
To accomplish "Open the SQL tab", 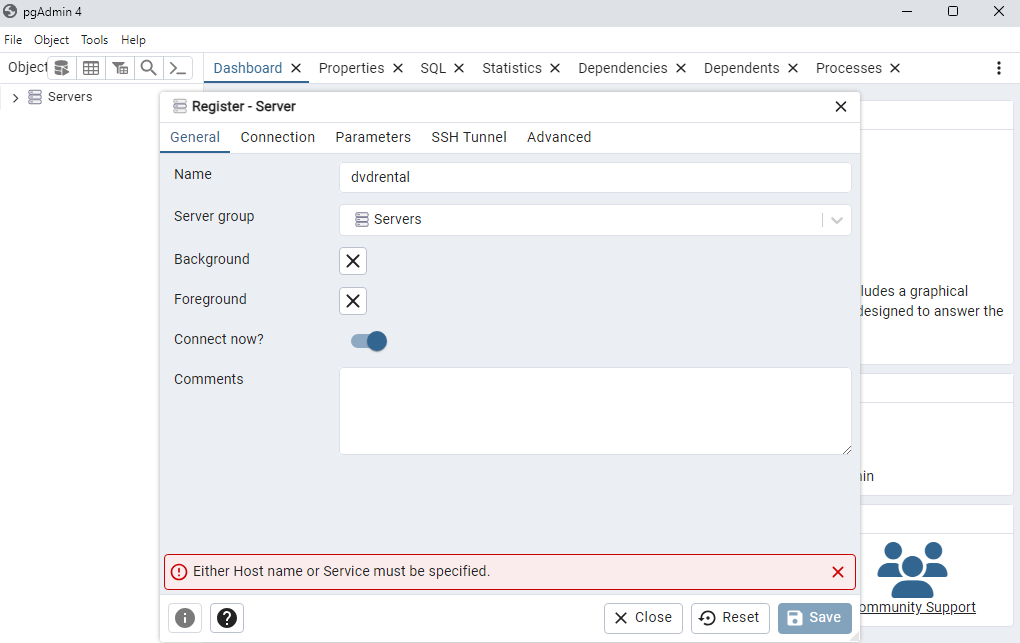I will tap(433, 68).
